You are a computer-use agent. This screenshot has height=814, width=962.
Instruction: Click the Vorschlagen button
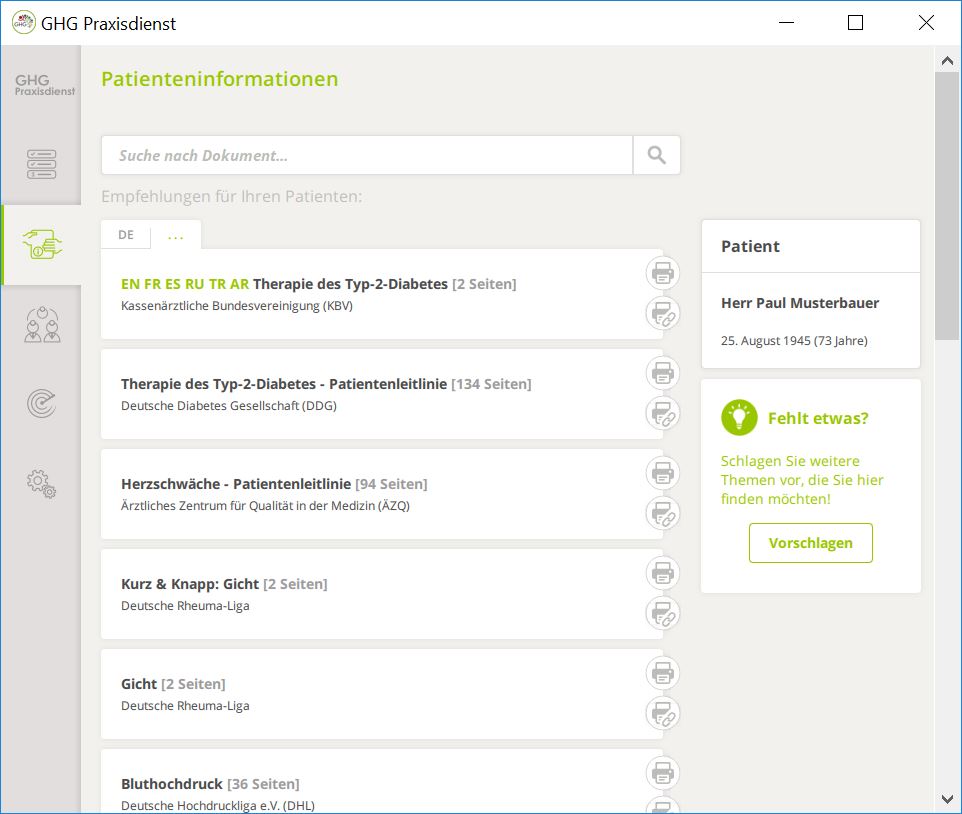pyautogui.click(x=810, y=543)
